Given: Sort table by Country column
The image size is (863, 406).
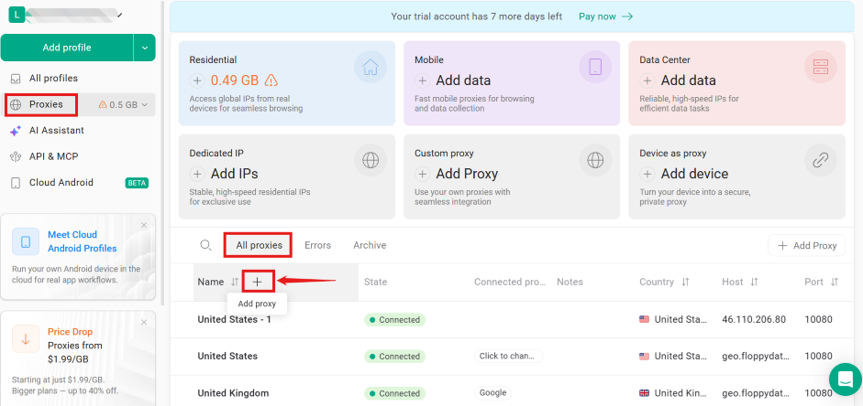Looking at the screenshot, I should pos(685,282).
